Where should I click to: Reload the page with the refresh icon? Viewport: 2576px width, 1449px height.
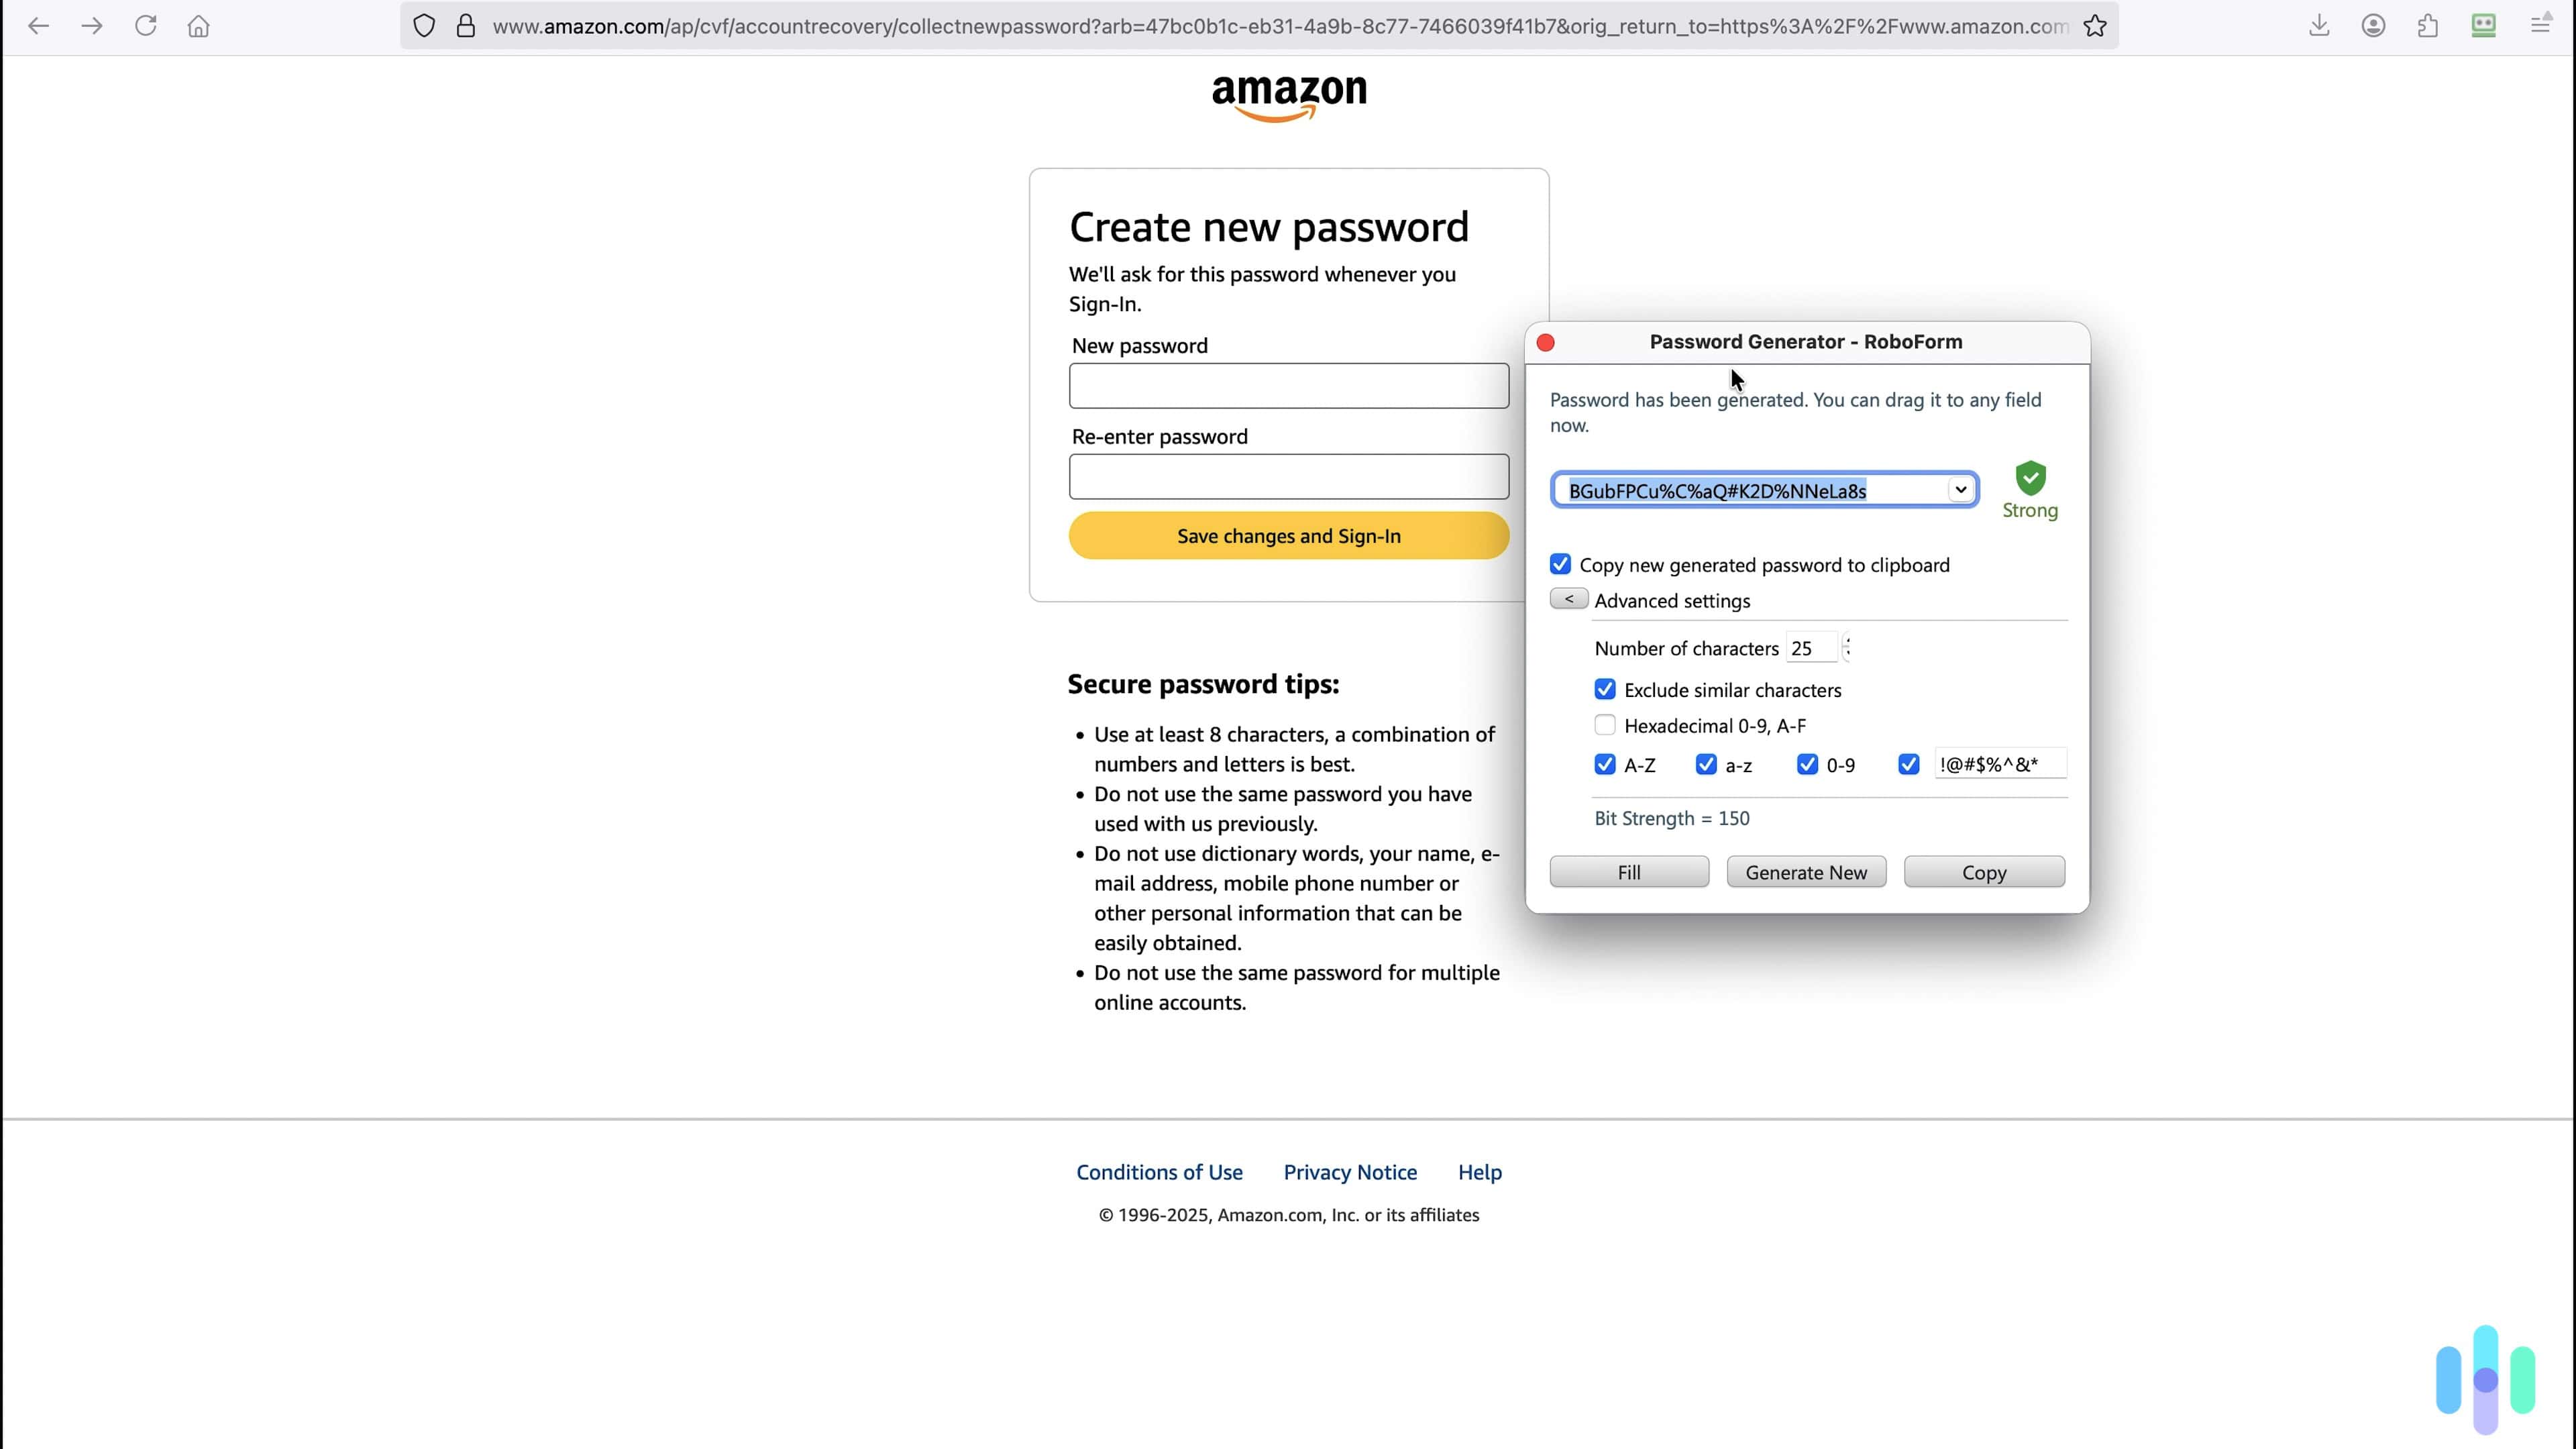coord(146,26)
